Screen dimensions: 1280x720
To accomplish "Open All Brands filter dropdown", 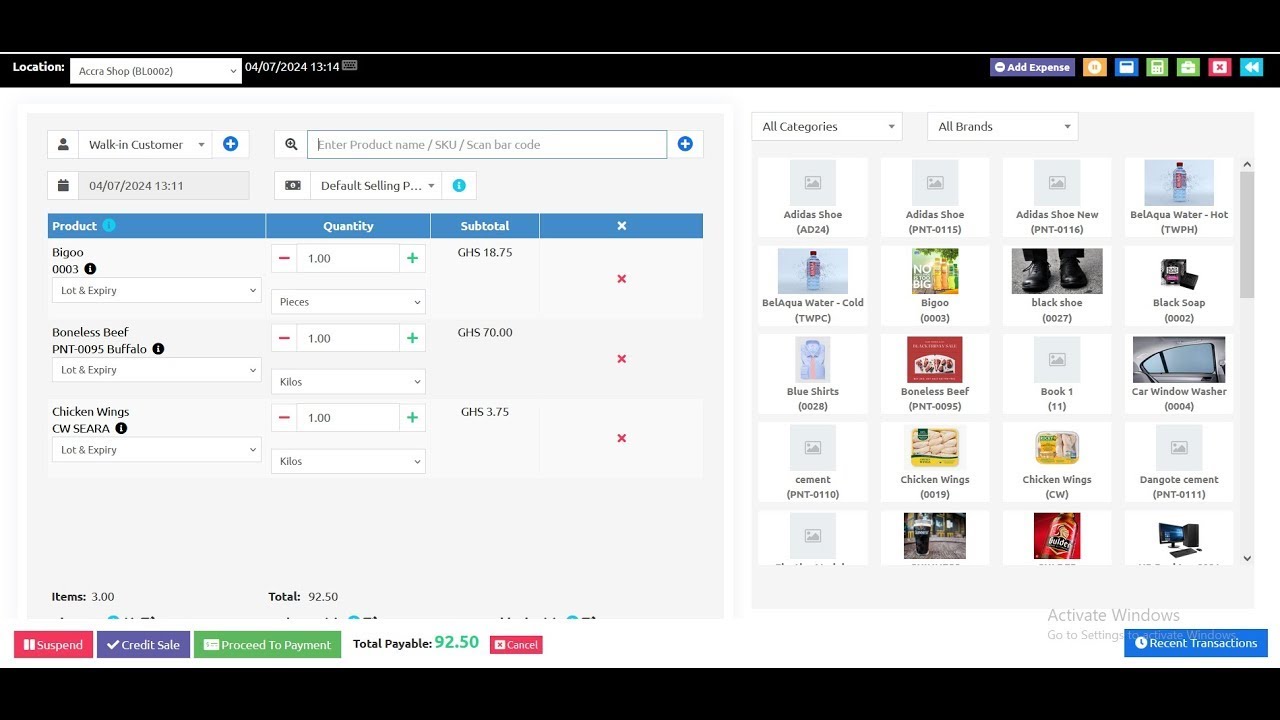I will coord(1003,126).
